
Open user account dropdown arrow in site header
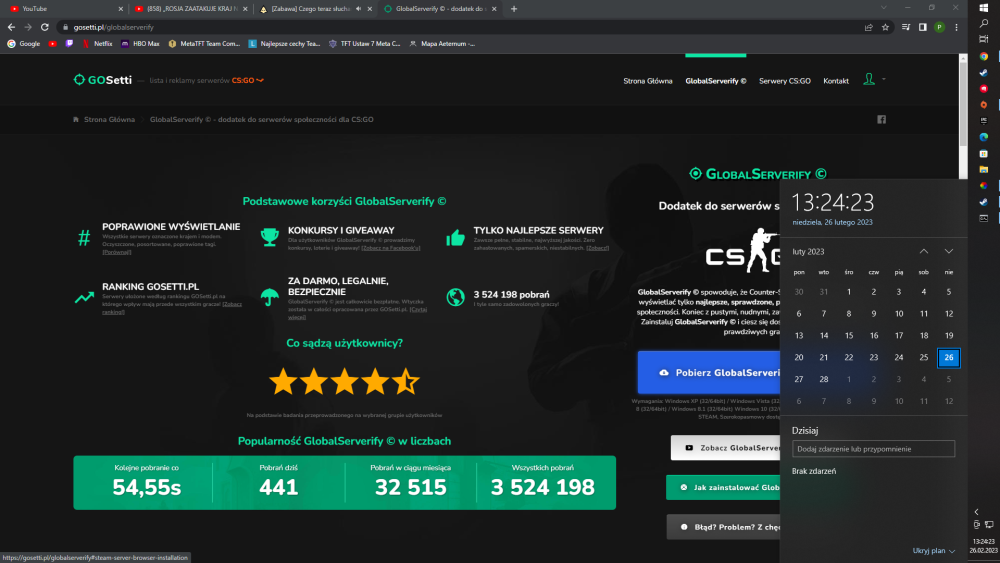pos(883,79)
